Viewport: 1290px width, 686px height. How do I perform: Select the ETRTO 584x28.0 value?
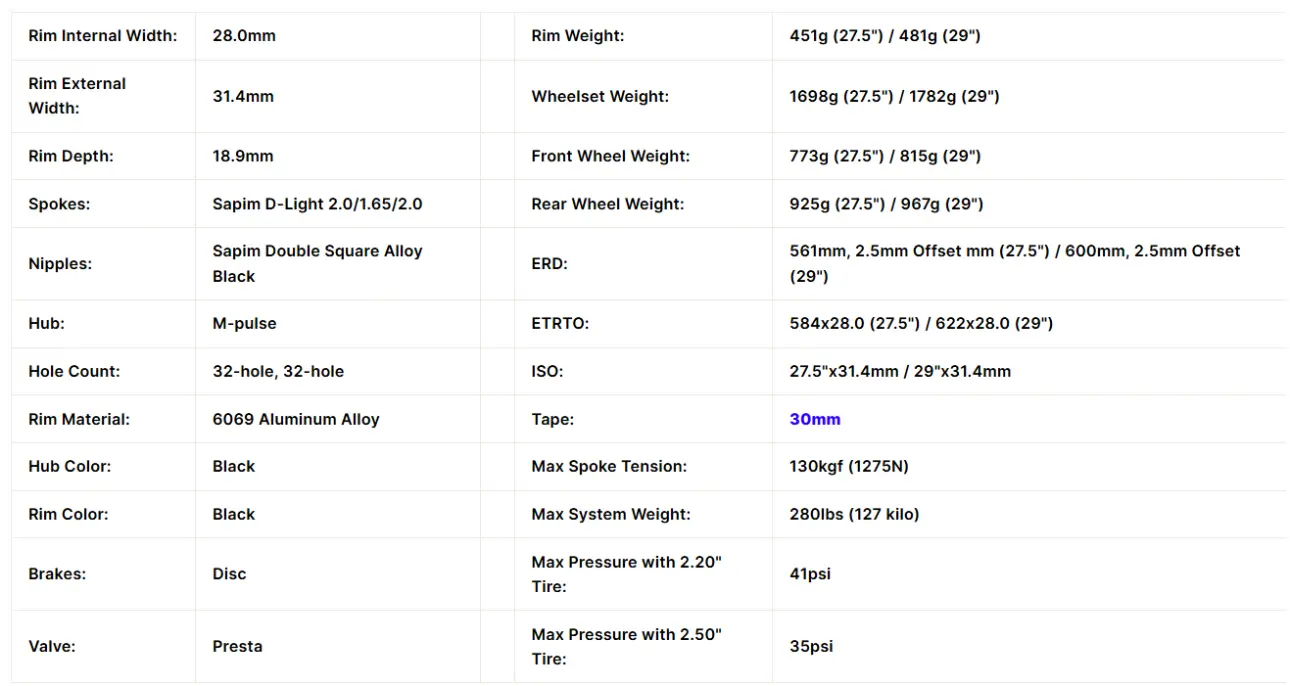tap(921, 324)
